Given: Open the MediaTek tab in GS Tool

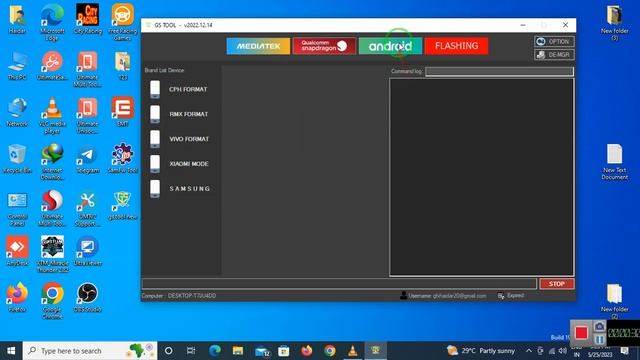Looking at the screenshot, I should 258,46.
